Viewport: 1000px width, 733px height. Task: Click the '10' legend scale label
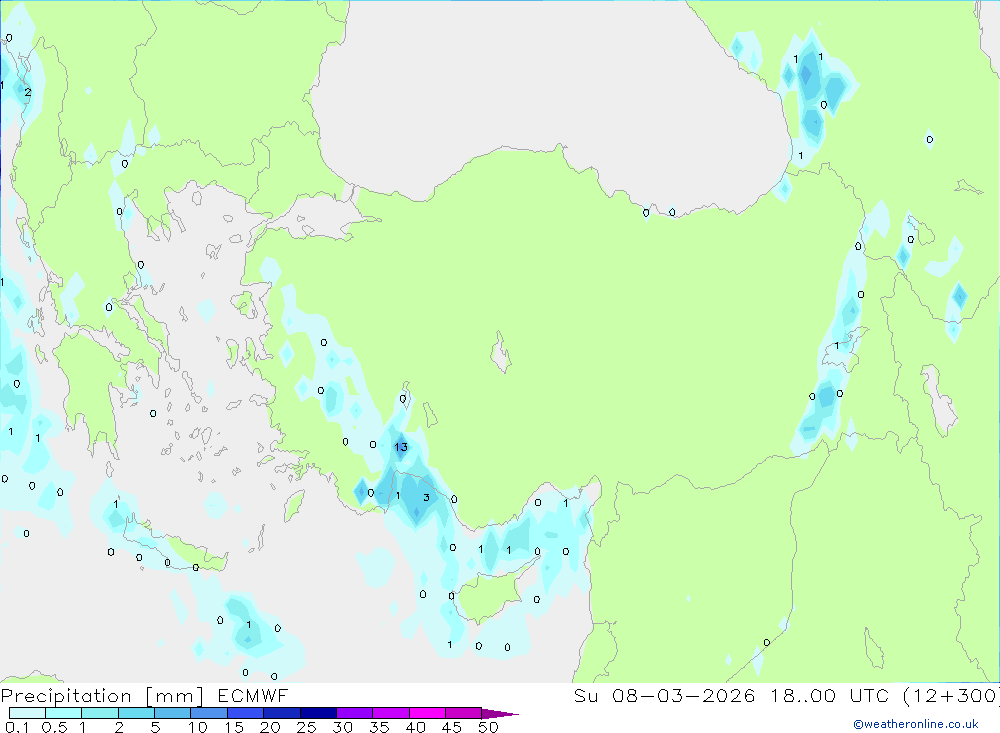coord(198,727)
